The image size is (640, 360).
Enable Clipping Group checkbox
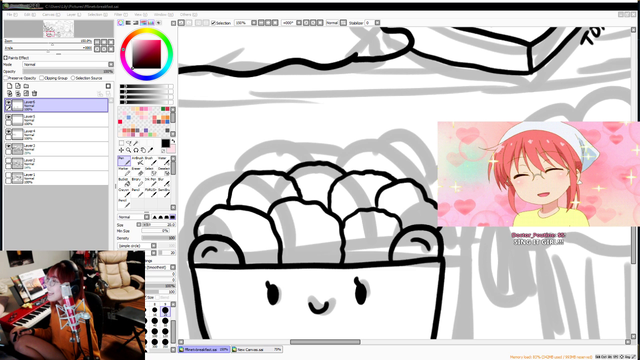pos(42,78)
